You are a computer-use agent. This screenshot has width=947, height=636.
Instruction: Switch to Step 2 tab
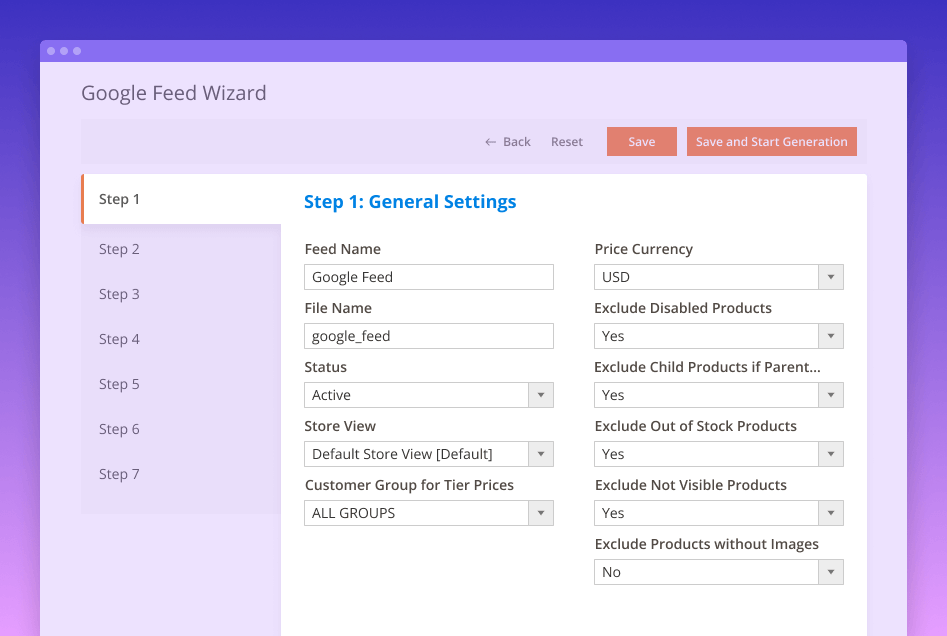click(181, 249)
